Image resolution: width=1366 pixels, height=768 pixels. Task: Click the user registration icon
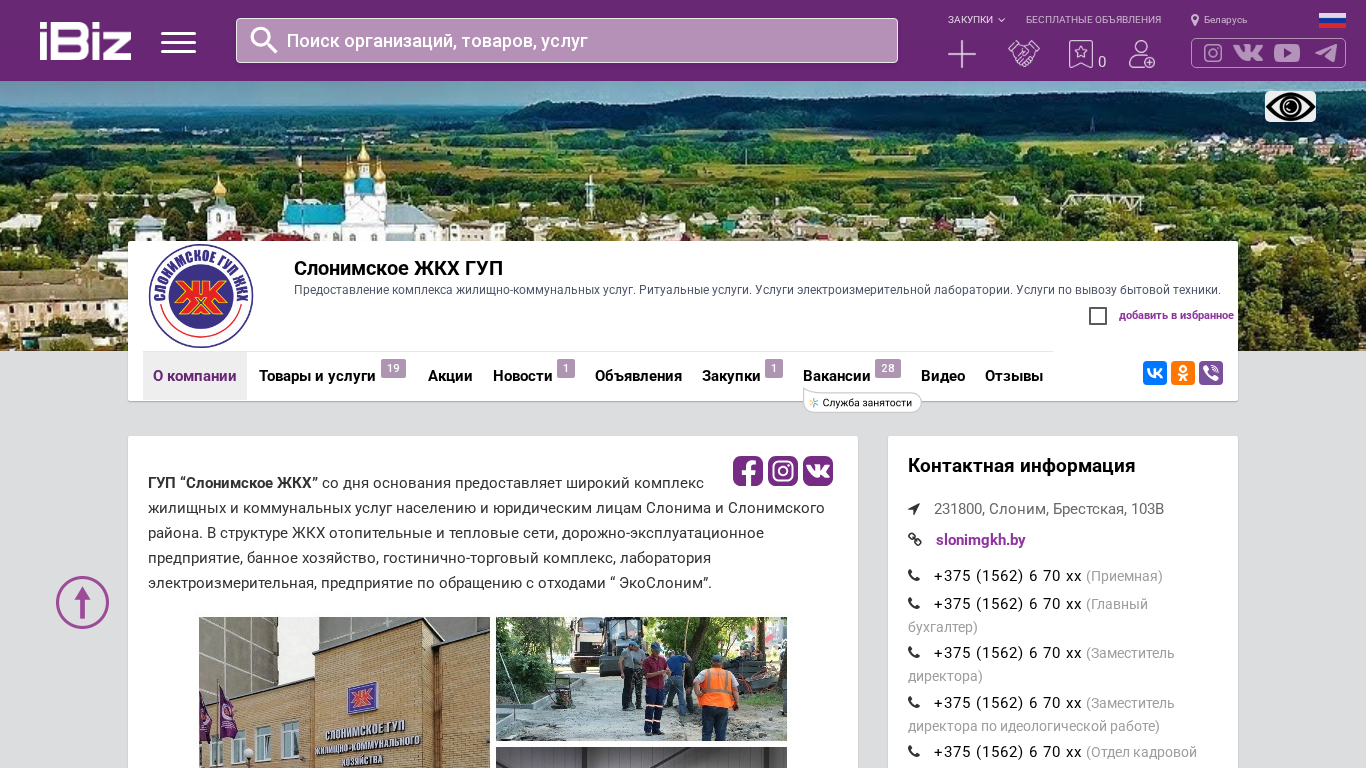pyautogui.click(x=1142, y=54)
